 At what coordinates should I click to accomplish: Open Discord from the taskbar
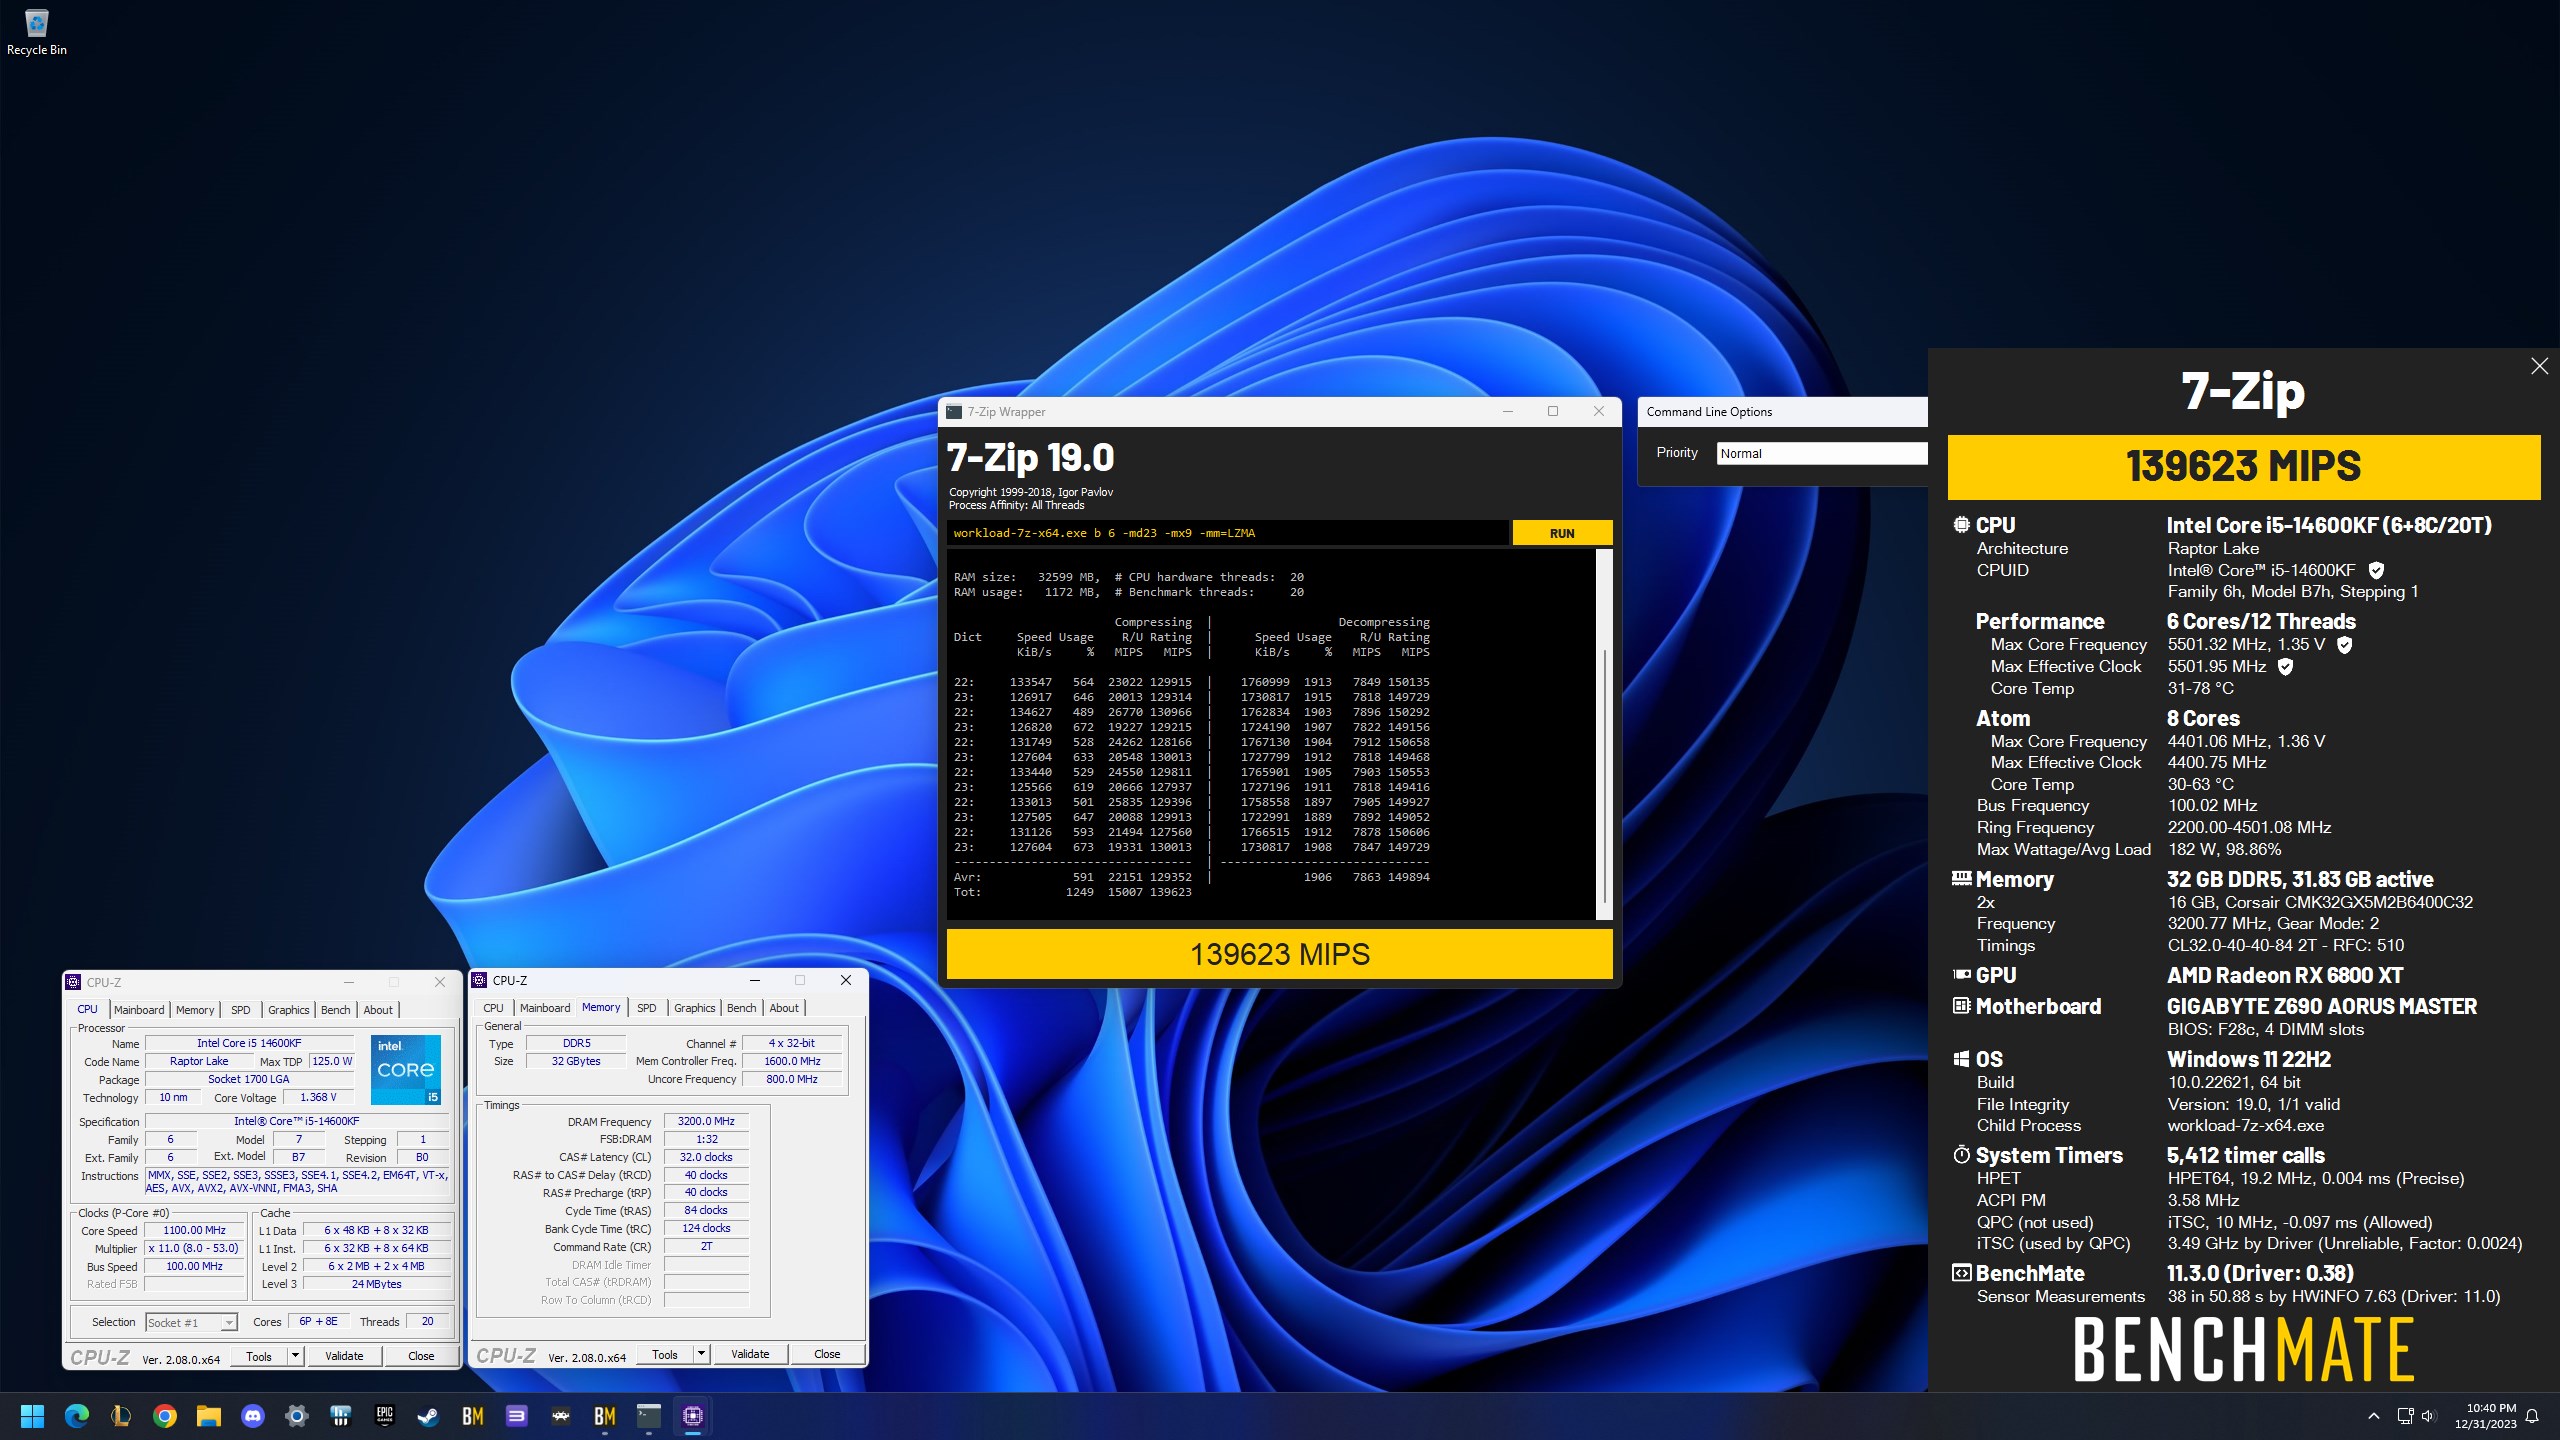point(253,1416)
